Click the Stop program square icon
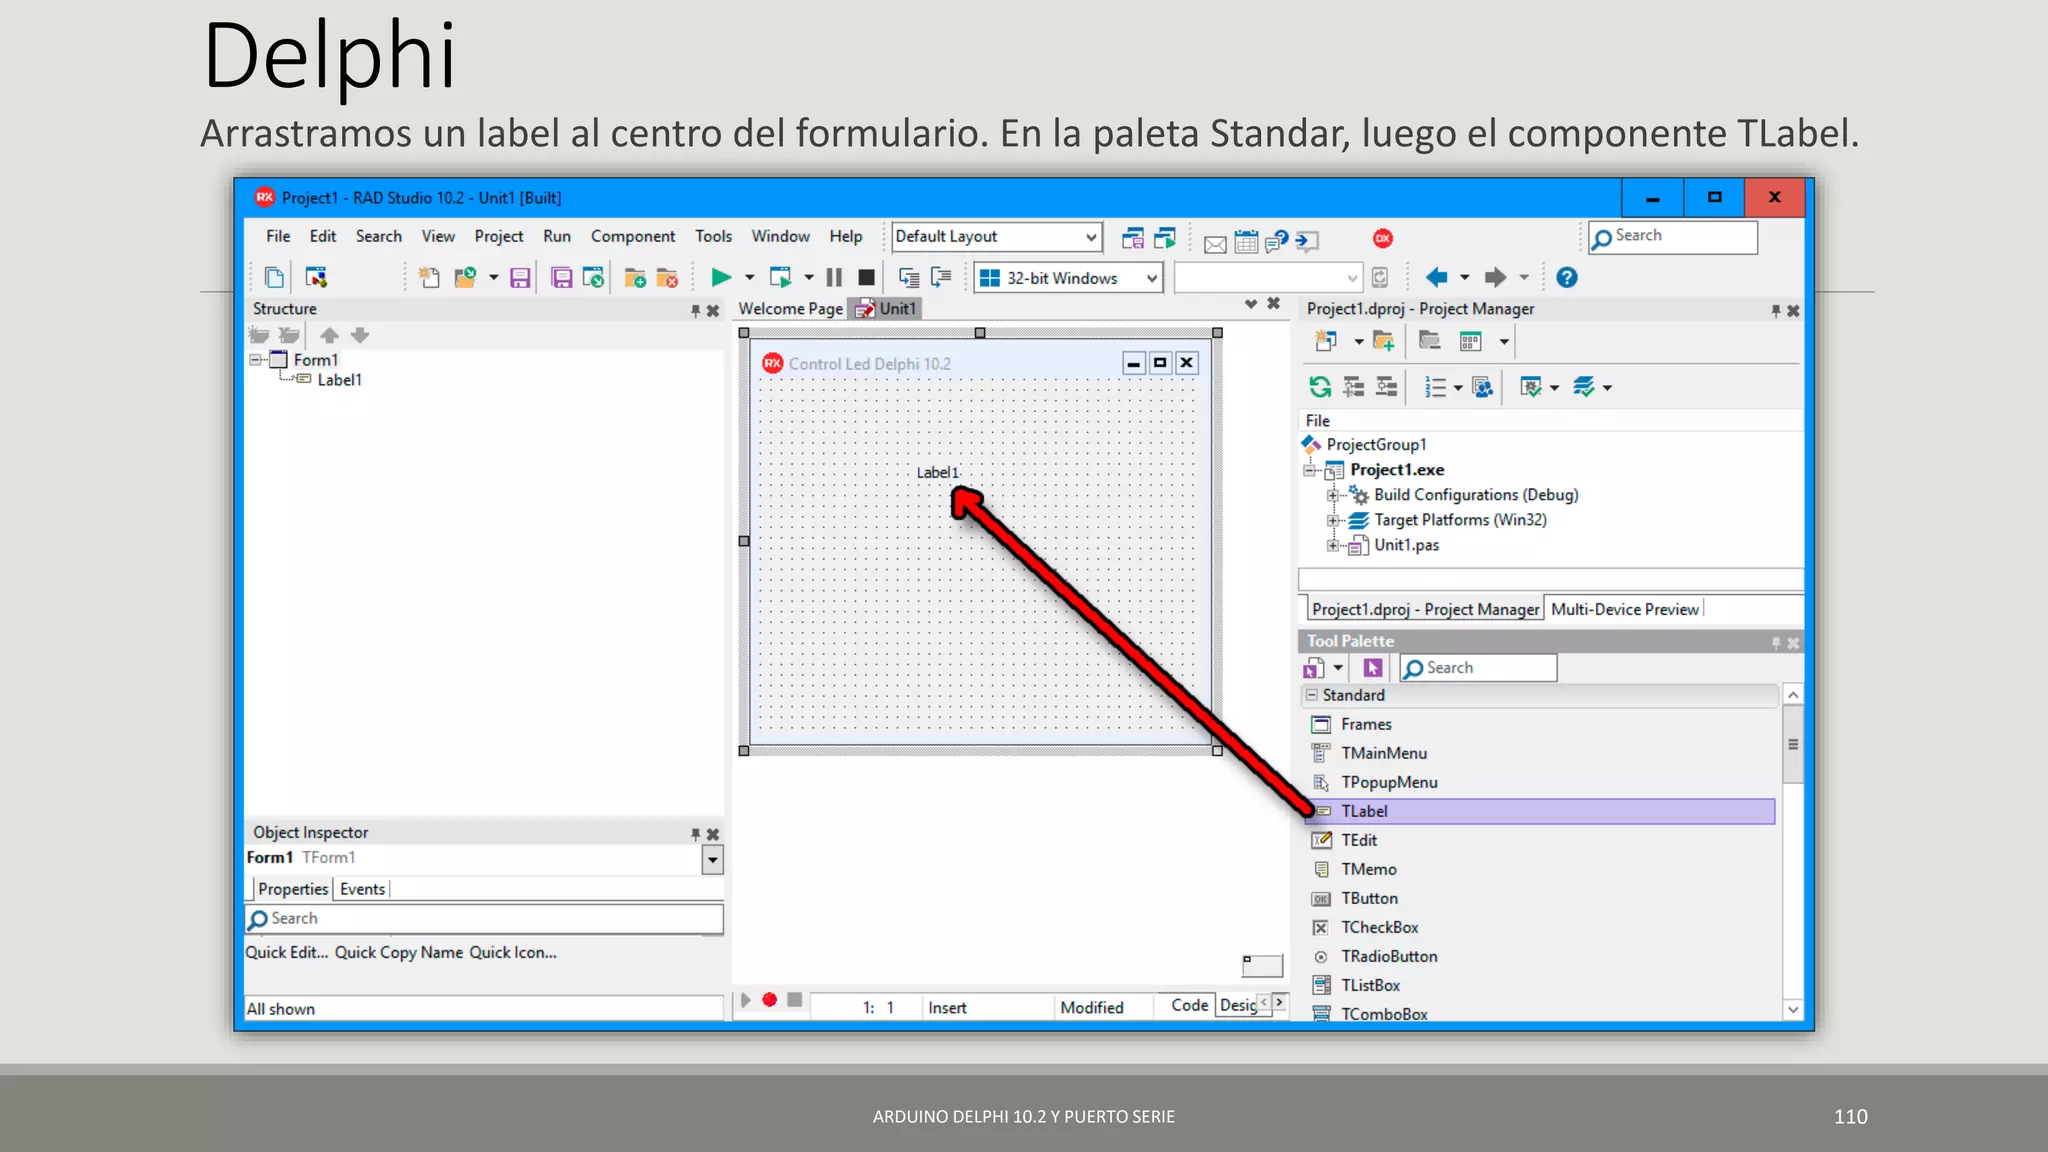Image resolution: width=2048 pixels, height=1152 pixels. (867, 277)
